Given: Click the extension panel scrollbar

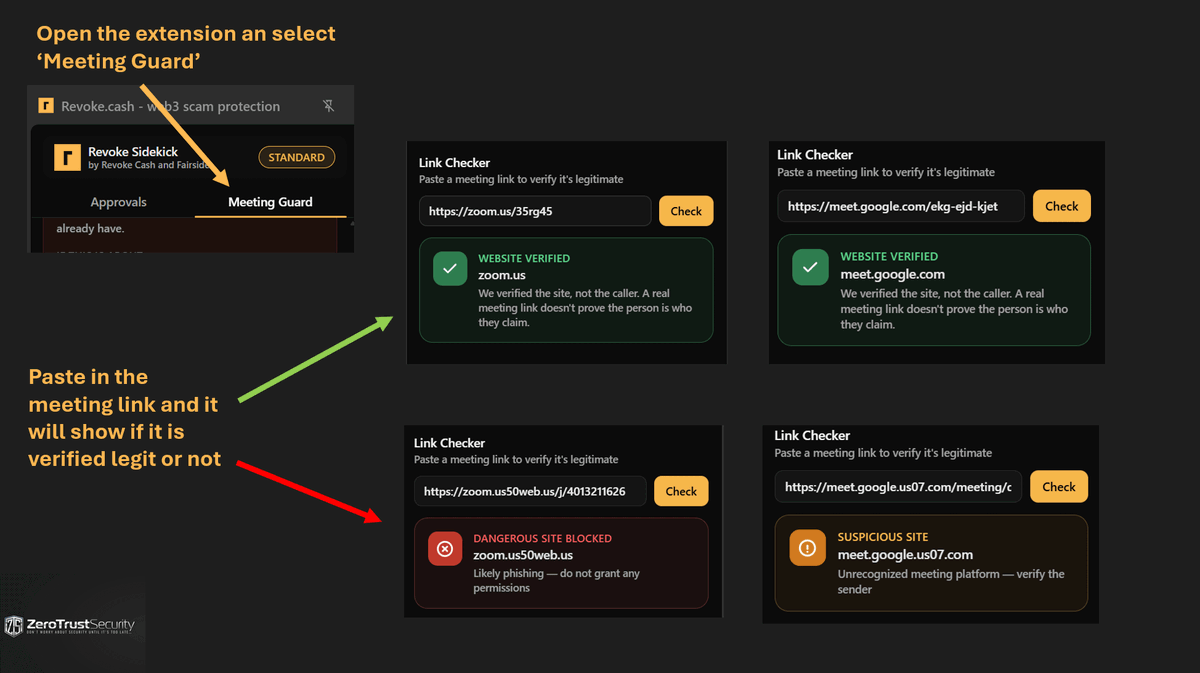Looking at the screenshot, I should pyautogui.click(x=350, y=235).
